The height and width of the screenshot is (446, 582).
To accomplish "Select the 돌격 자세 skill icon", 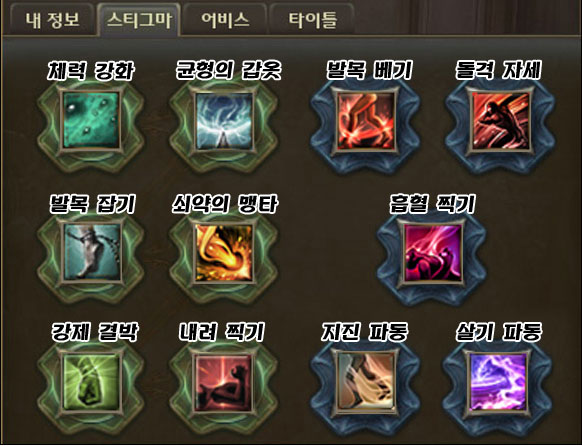I will pyautogui.click(x=500, y=121).
